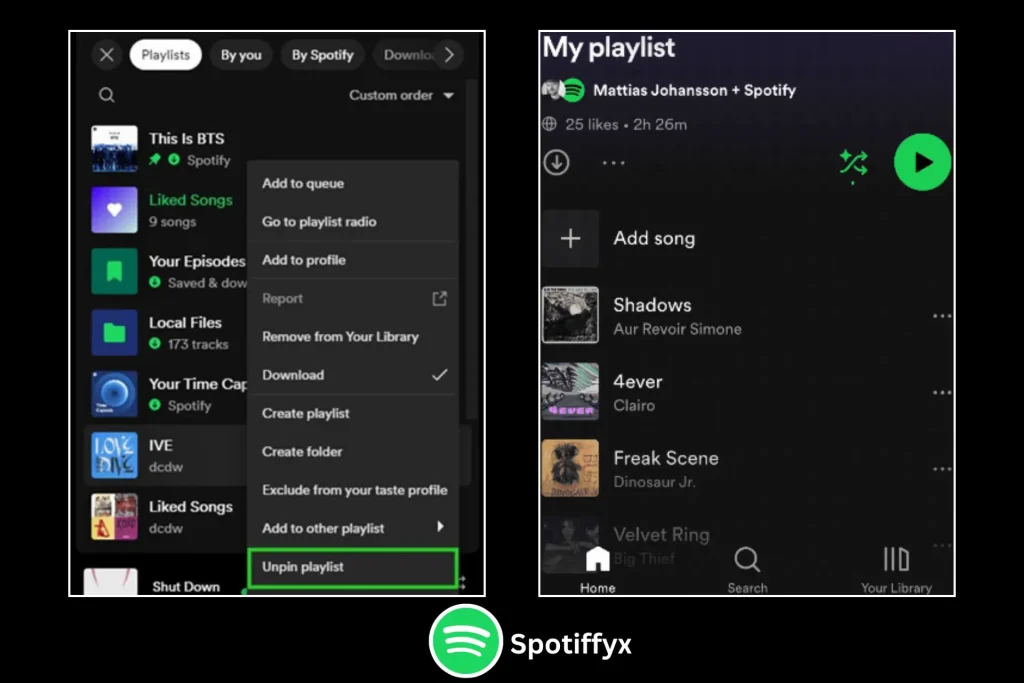Open Liked Songs by dcdw cover
Viewport: 1024px width, 683px height.
pos(114,516)
